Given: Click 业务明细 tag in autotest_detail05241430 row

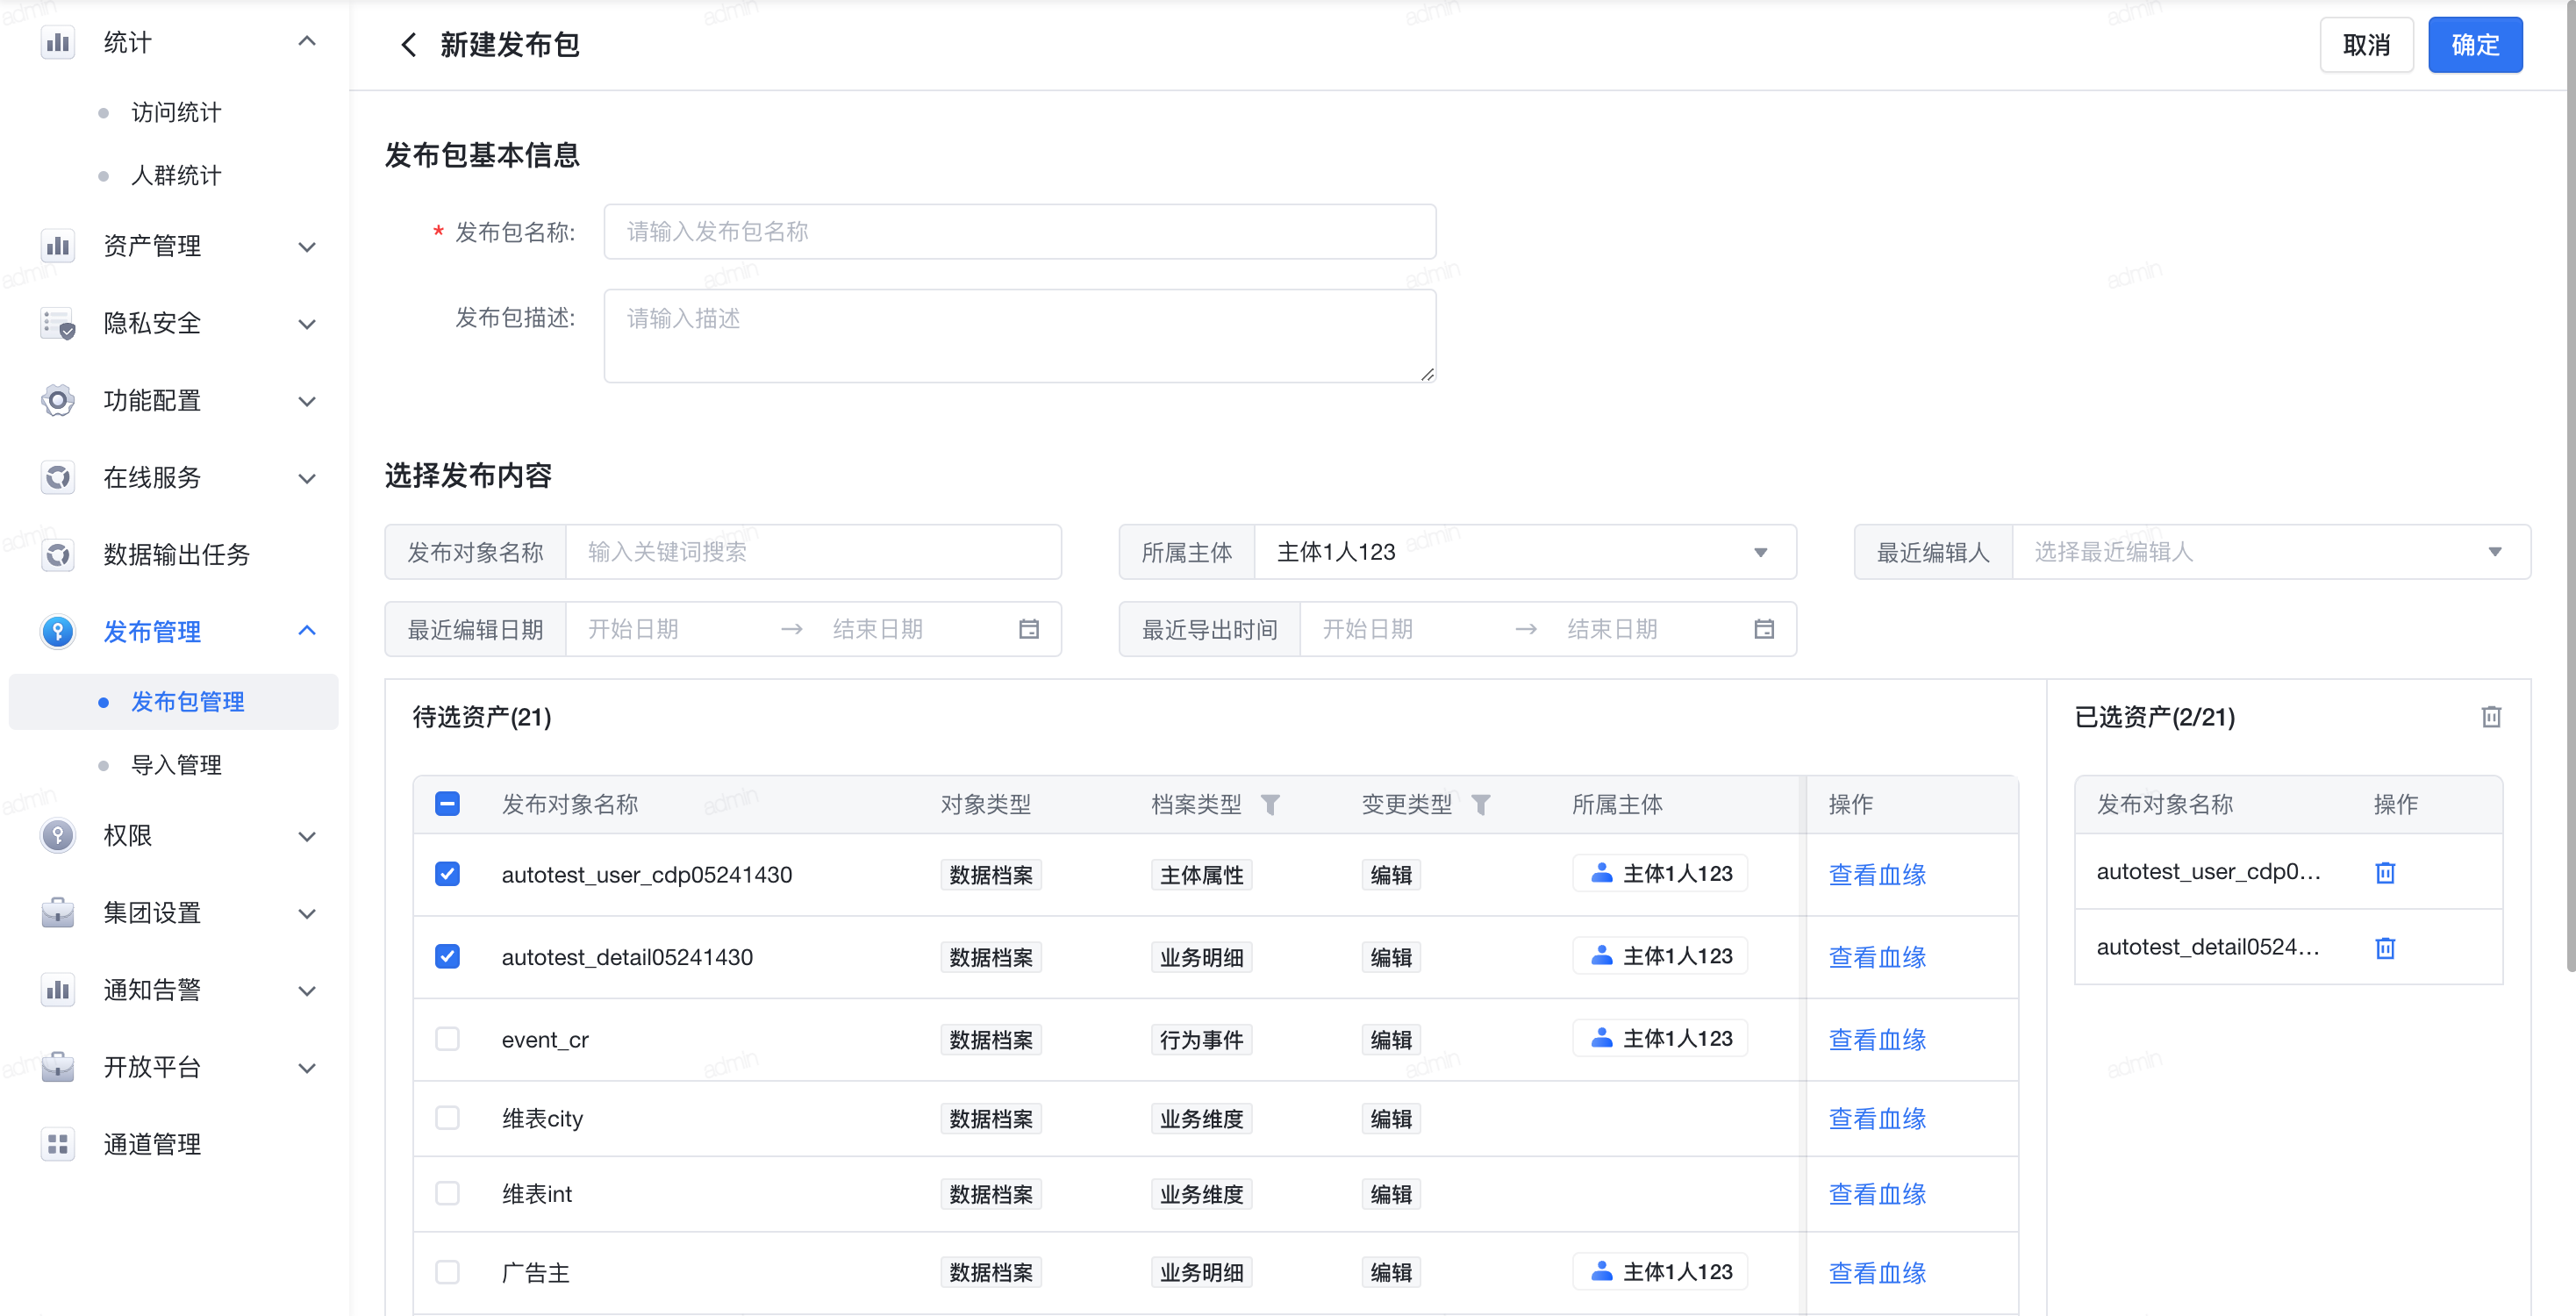Looking at the screenshot, I should (1202, 957).
